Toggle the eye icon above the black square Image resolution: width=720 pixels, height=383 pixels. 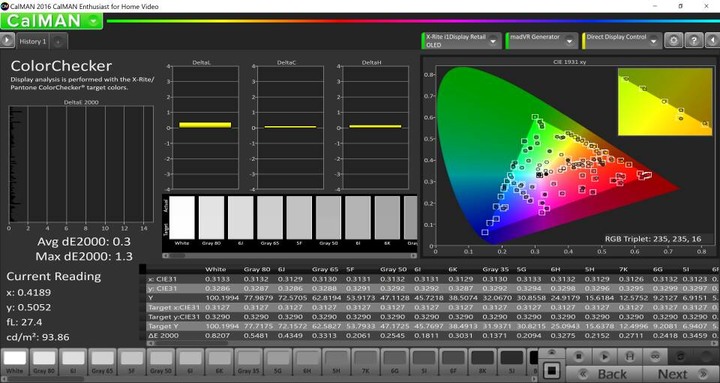pyautogui.click(x=551, y=354)
